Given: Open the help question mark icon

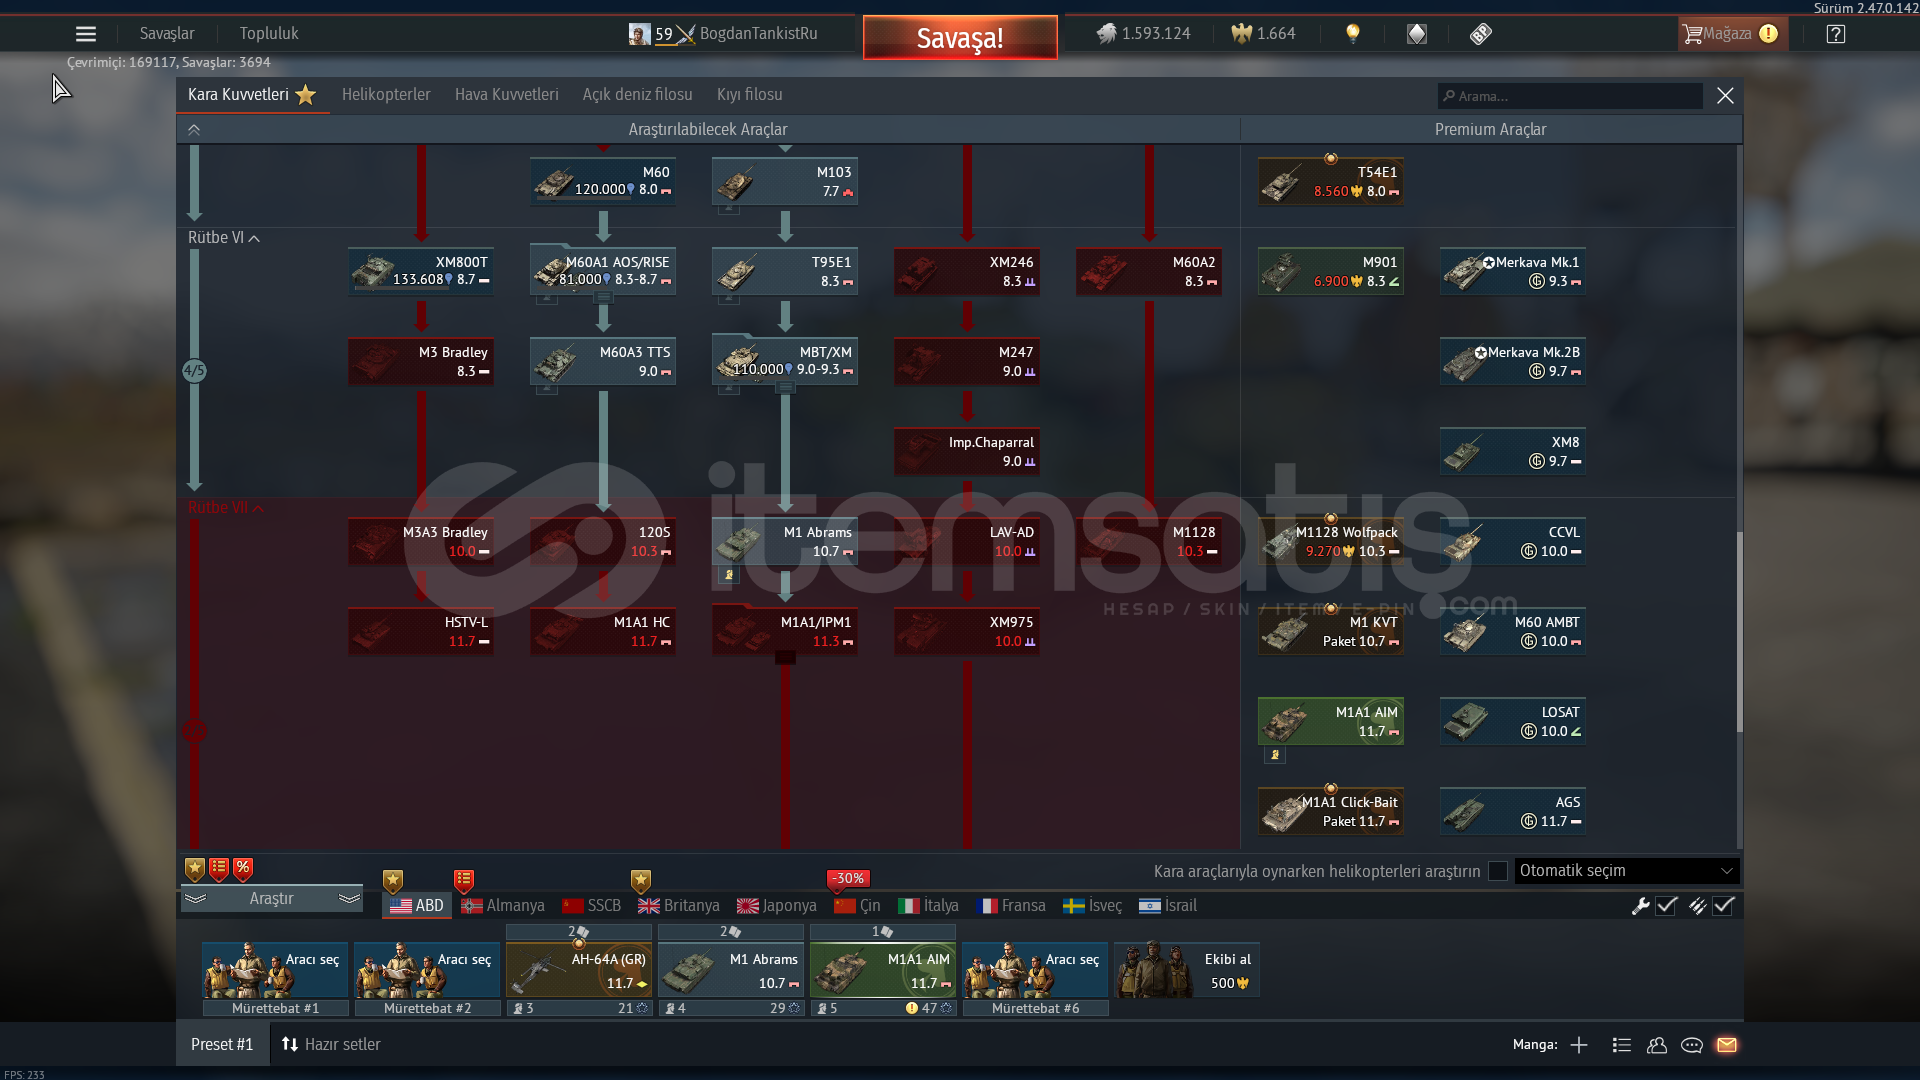Looking at the screenshot, I should (1835, 34).
